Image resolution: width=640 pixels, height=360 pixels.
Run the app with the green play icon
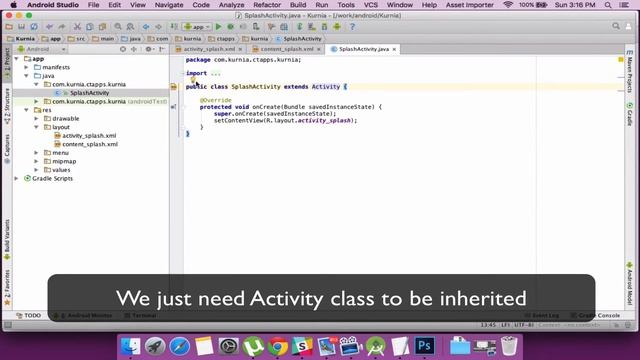coord(218,27)
